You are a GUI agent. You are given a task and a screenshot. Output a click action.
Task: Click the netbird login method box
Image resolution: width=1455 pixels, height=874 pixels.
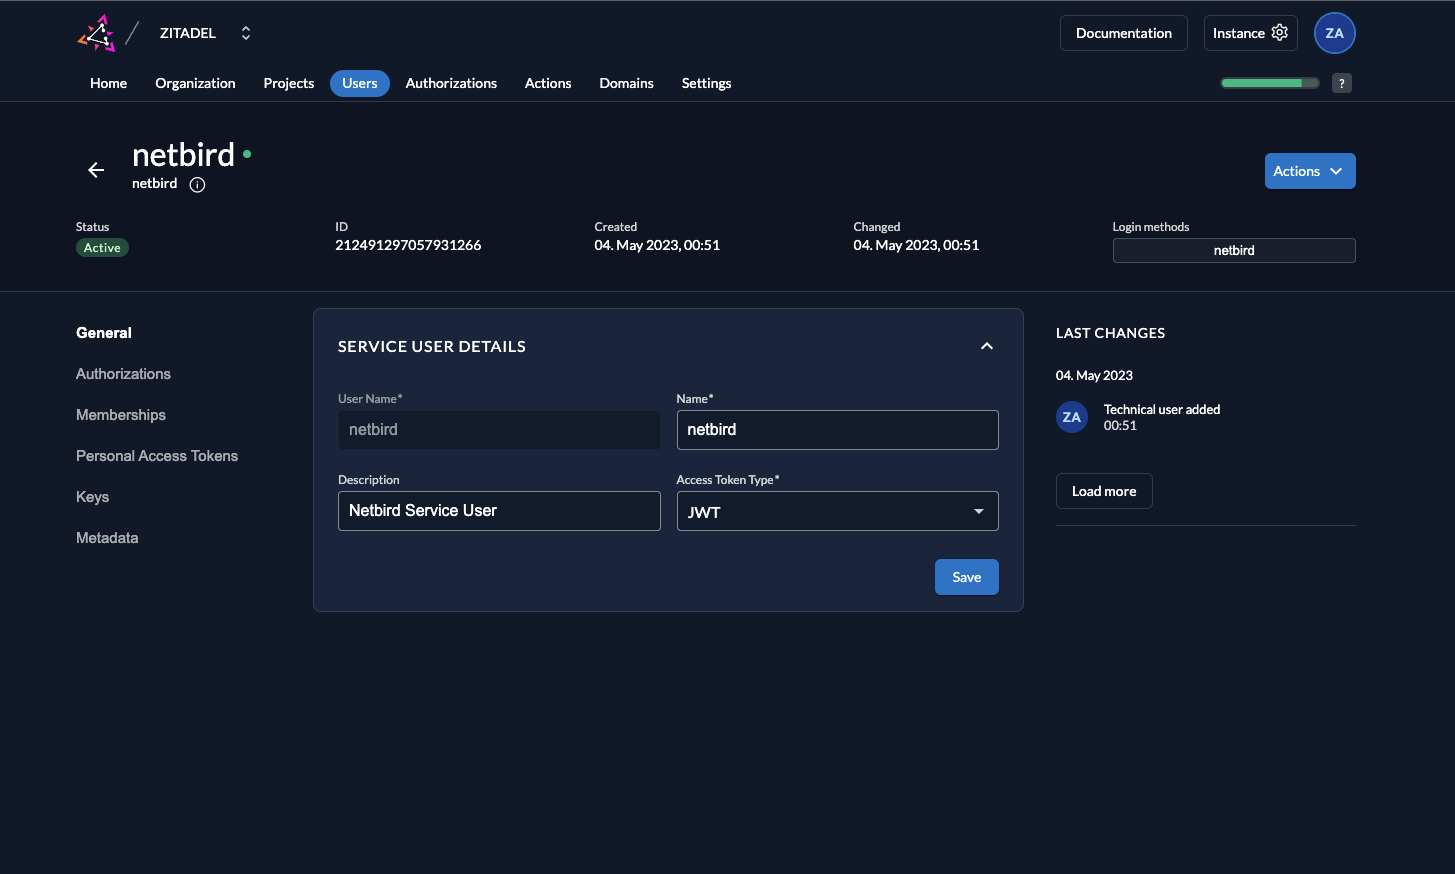1234,250
